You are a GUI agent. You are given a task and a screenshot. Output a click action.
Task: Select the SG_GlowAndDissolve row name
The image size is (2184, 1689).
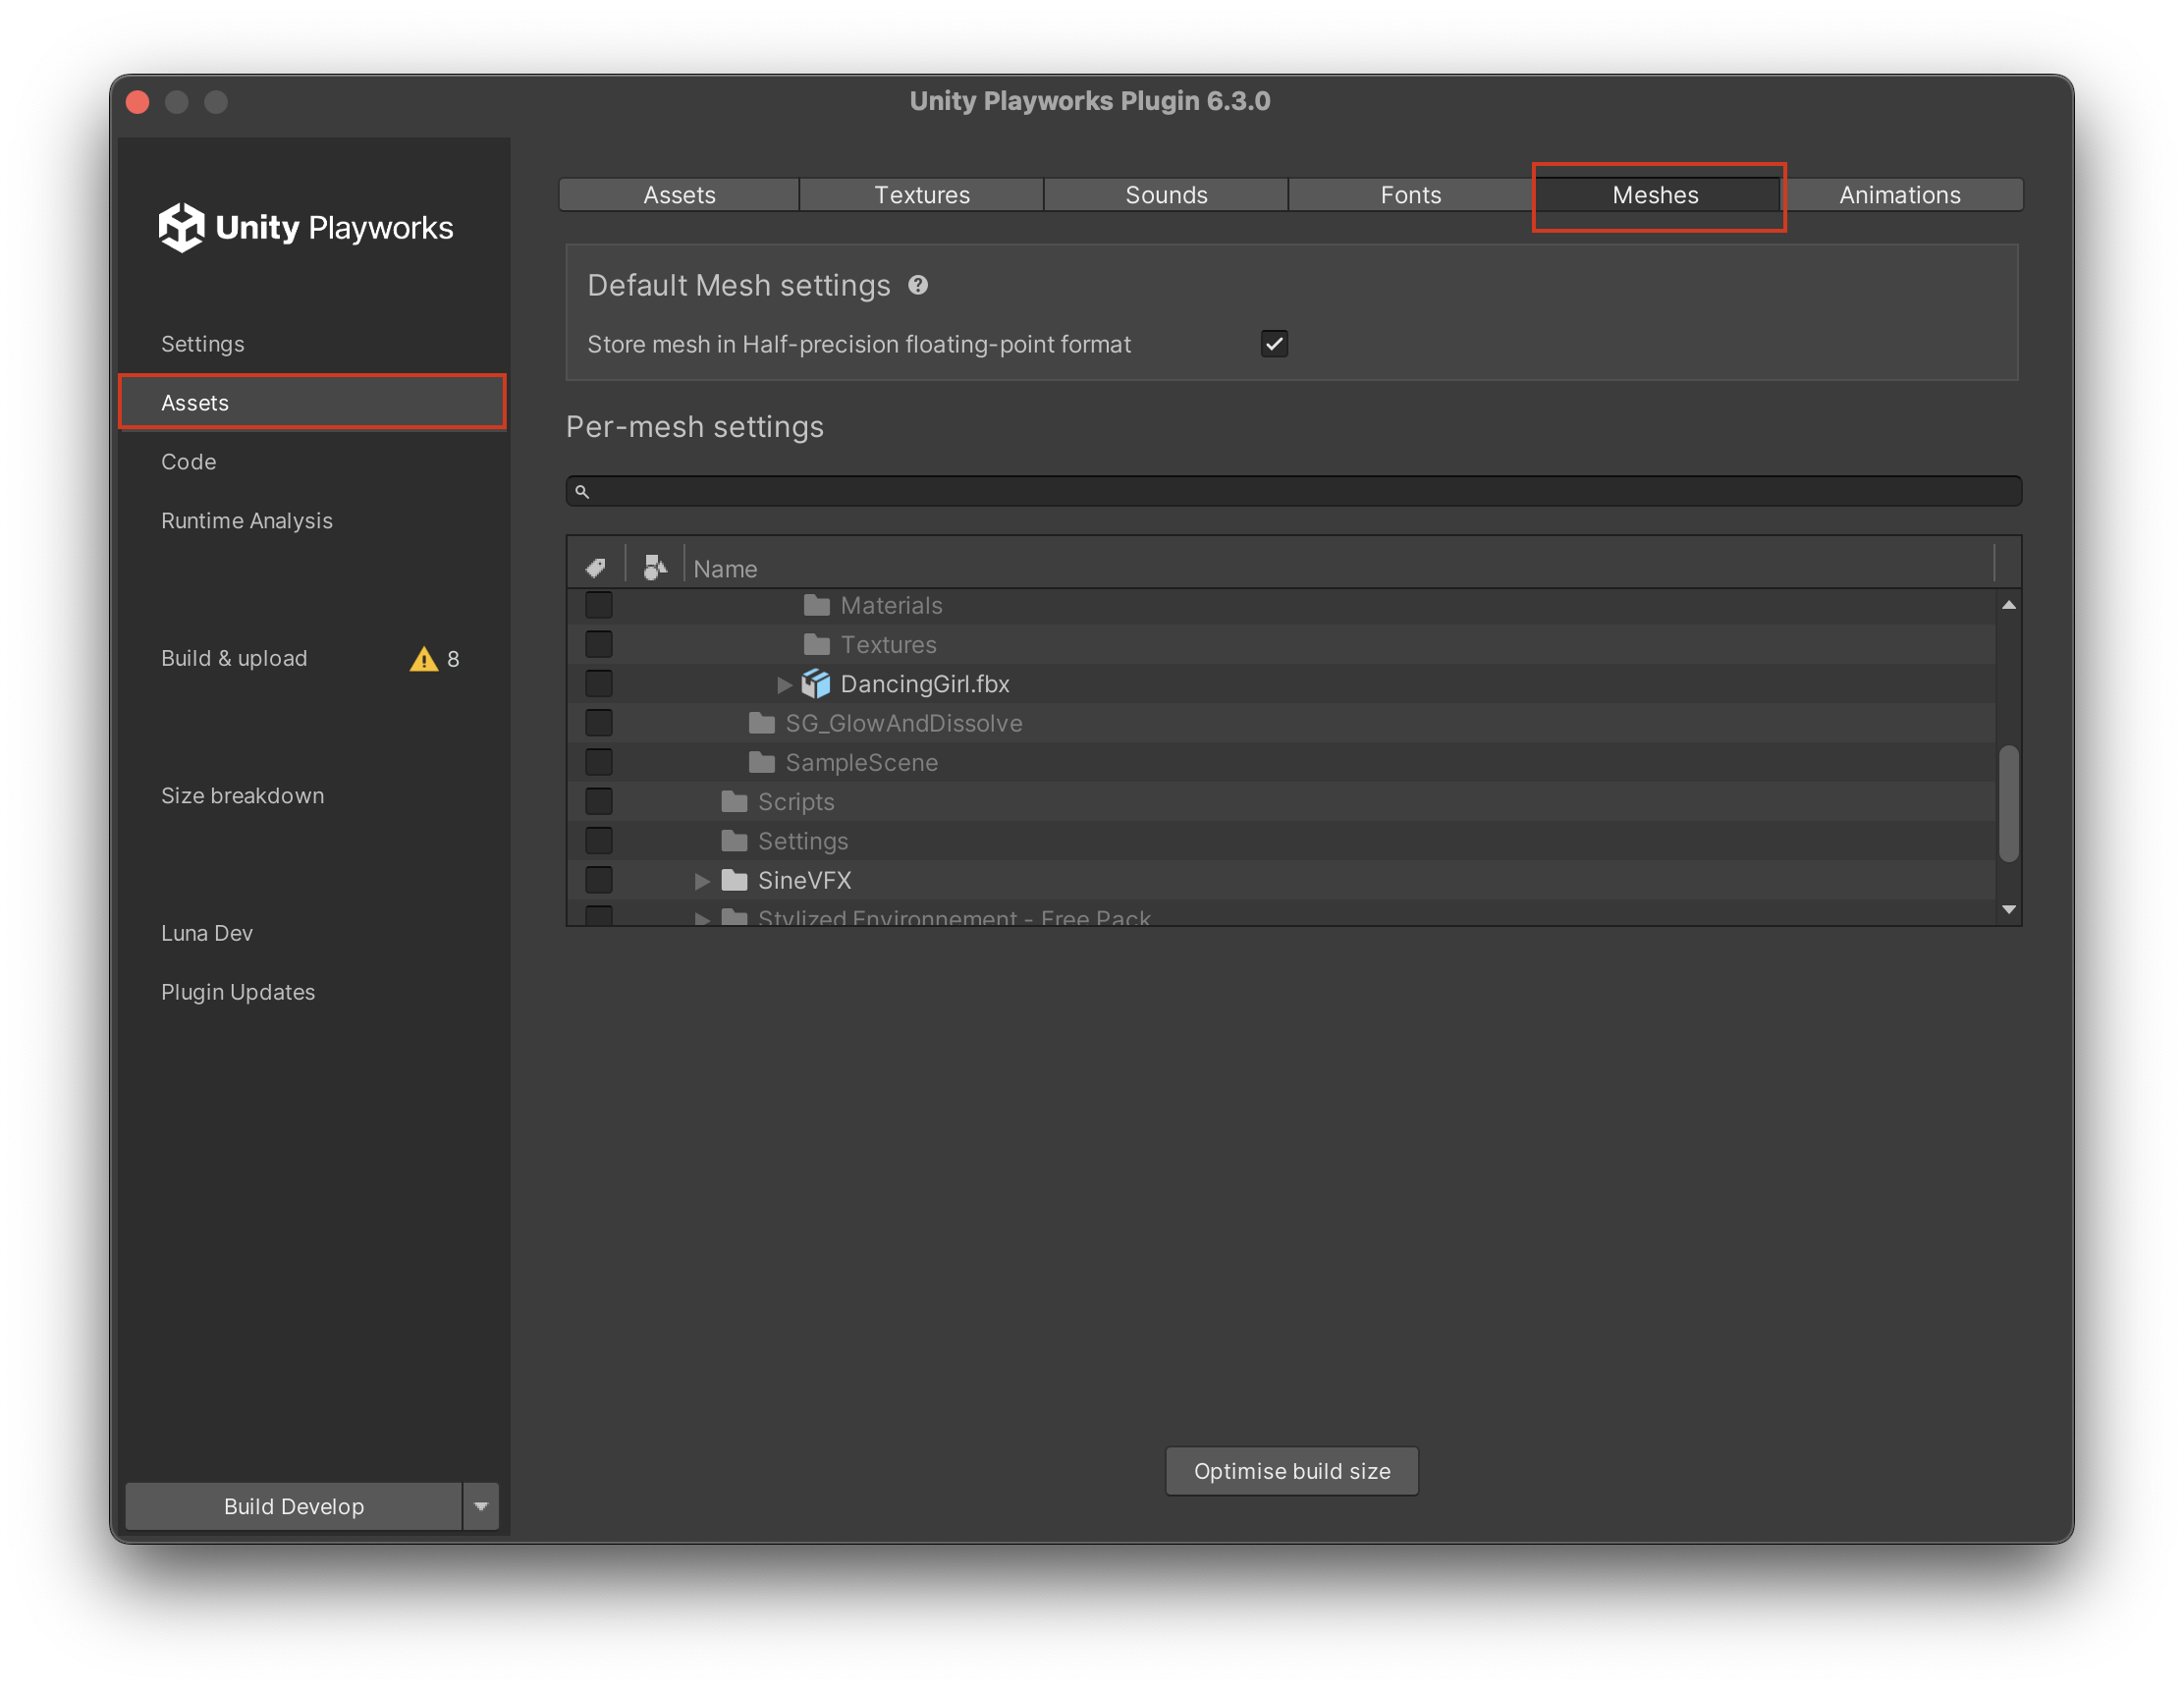903,723
